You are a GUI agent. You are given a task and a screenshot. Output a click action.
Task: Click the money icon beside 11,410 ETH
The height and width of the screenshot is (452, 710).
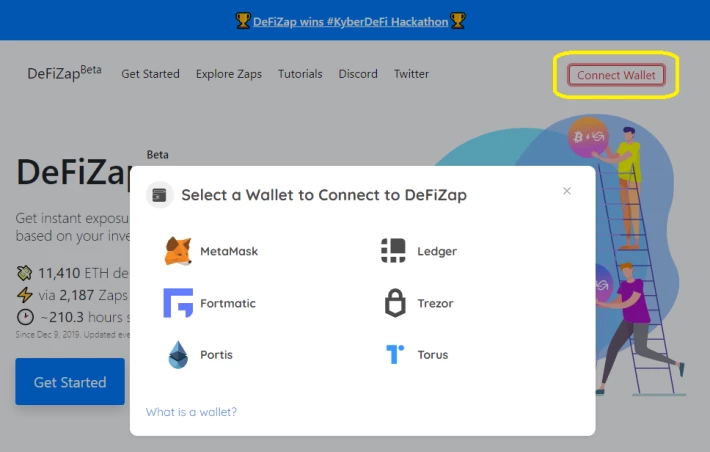click(x=24, y=273)
